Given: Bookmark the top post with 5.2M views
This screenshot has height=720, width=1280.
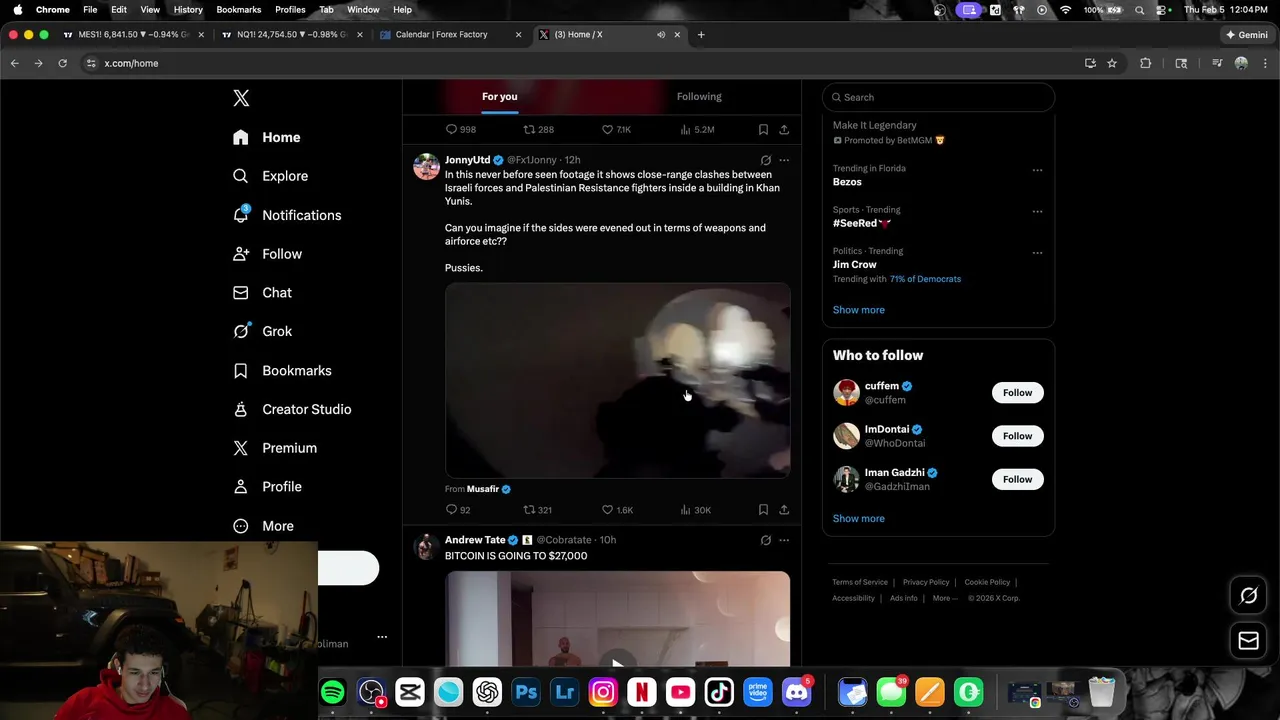Looking at the screenshot, I should pyautogui.click(x=763, y=130).
